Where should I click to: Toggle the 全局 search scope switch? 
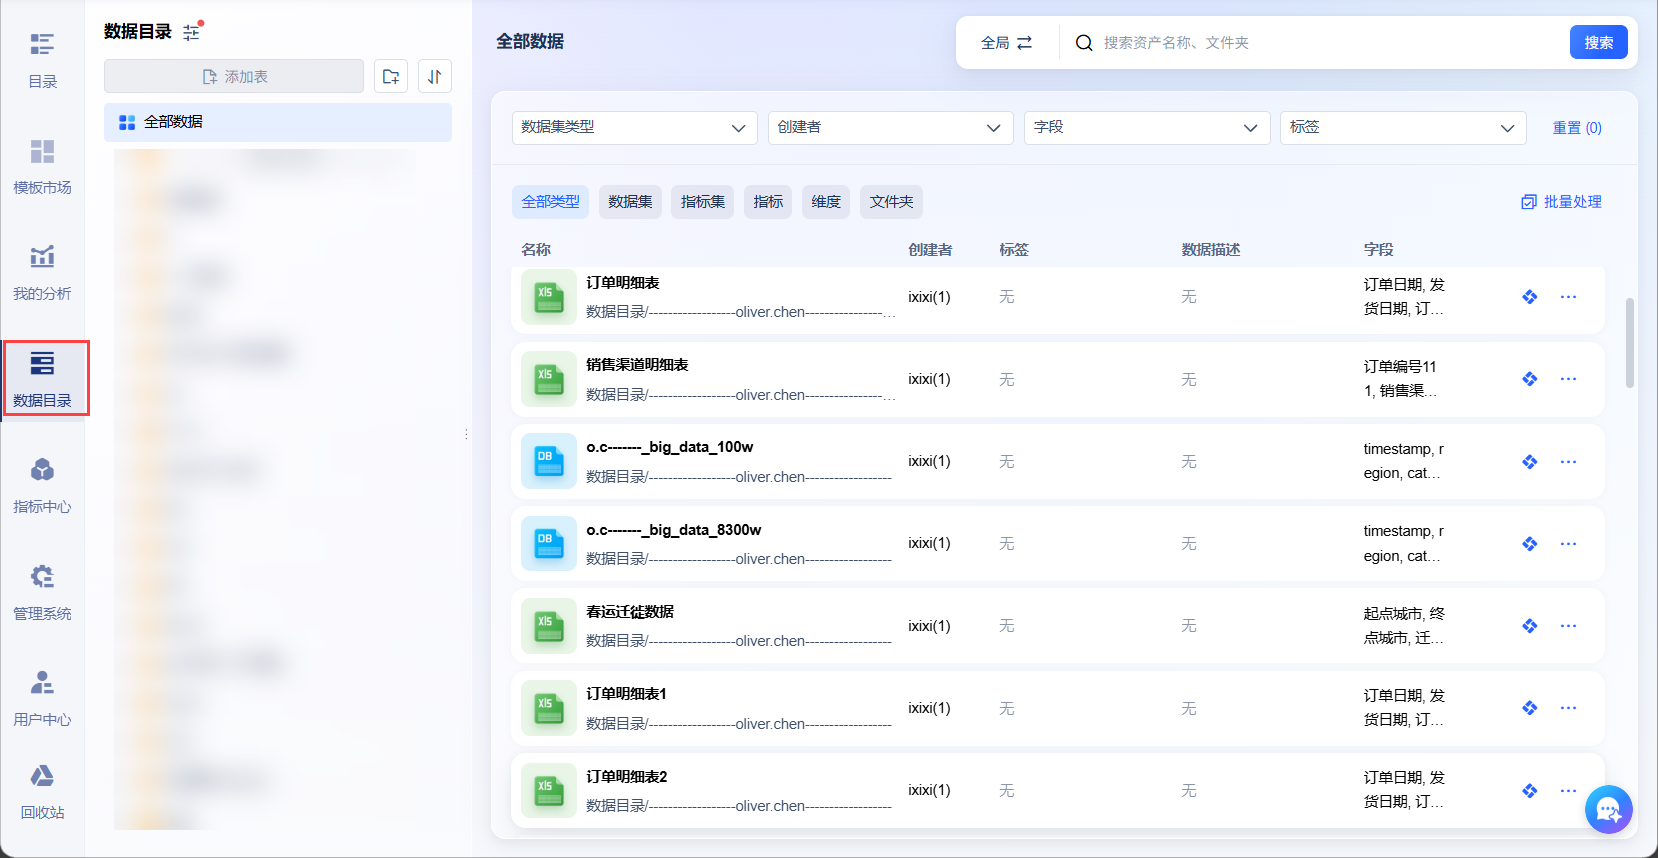pyautogui.click(x=1006, y=43)
